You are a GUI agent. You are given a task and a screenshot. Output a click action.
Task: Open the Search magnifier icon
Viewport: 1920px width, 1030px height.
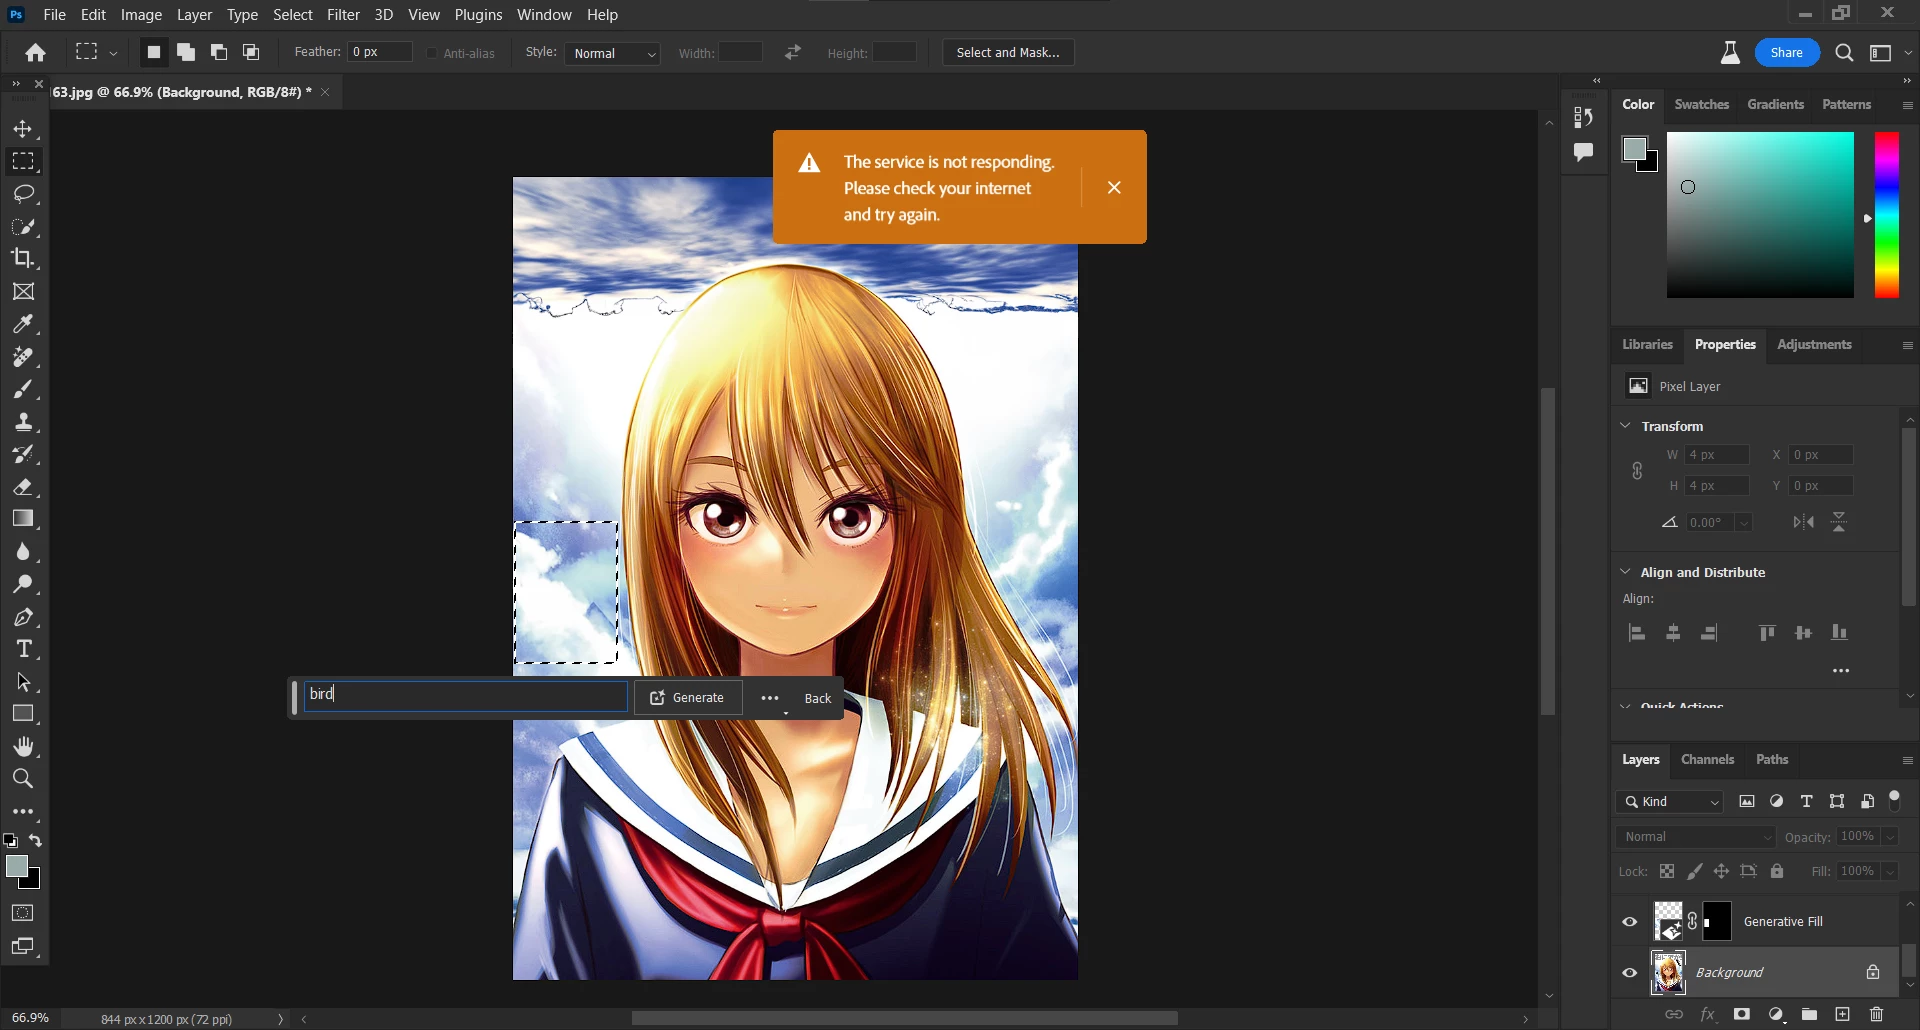click(1845, 53)
